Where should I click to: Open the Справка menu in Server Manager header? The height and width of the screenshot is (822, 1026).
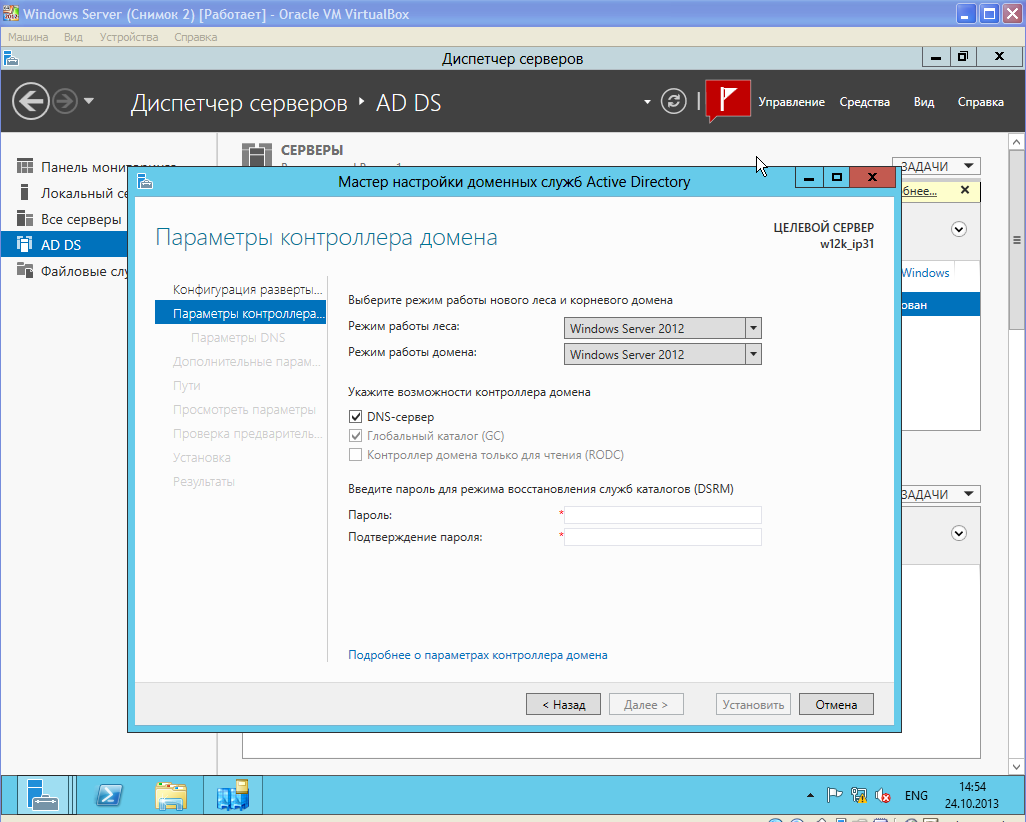[x=980, y=102]
